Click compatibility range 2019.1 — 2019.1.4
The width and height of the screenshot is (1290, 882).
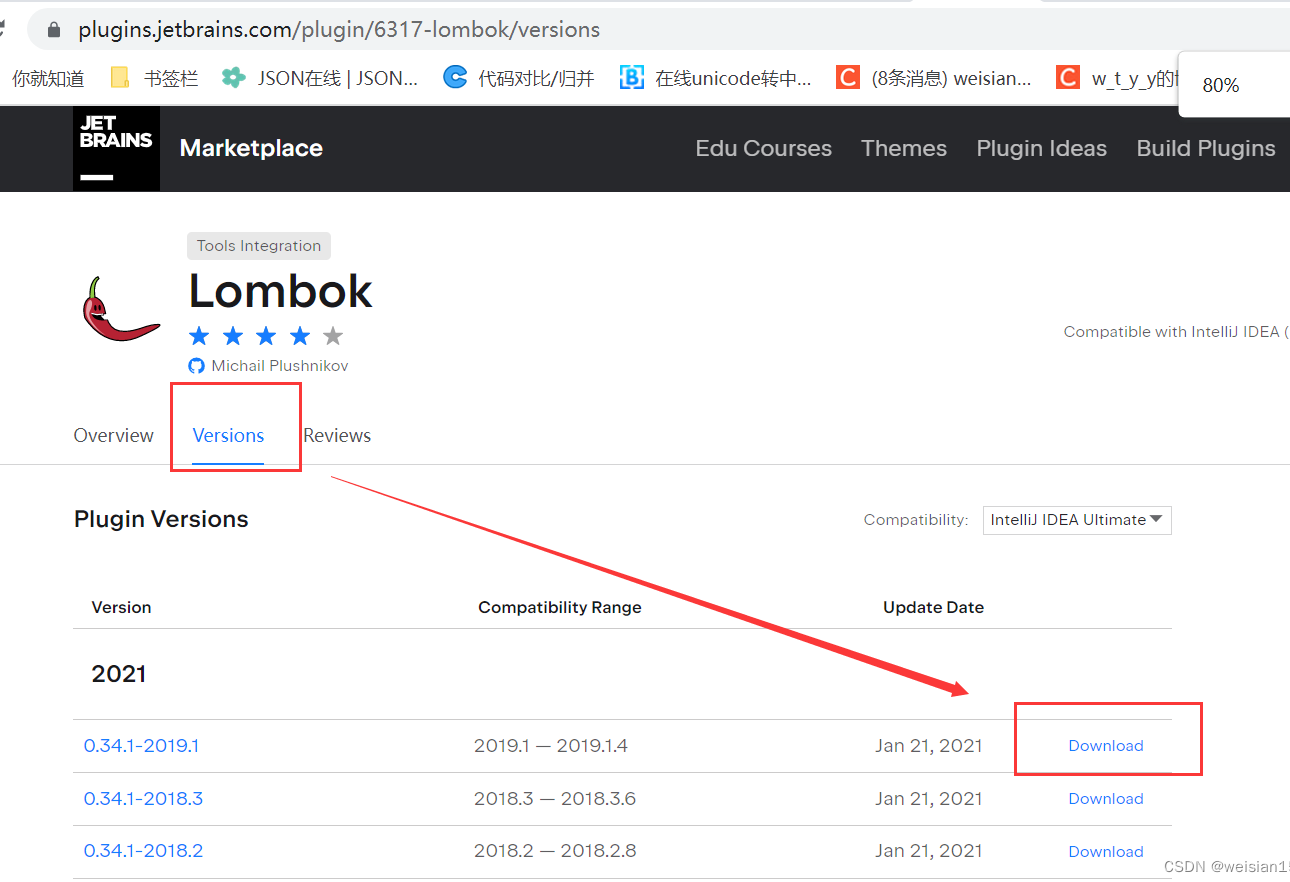[551, 746]
